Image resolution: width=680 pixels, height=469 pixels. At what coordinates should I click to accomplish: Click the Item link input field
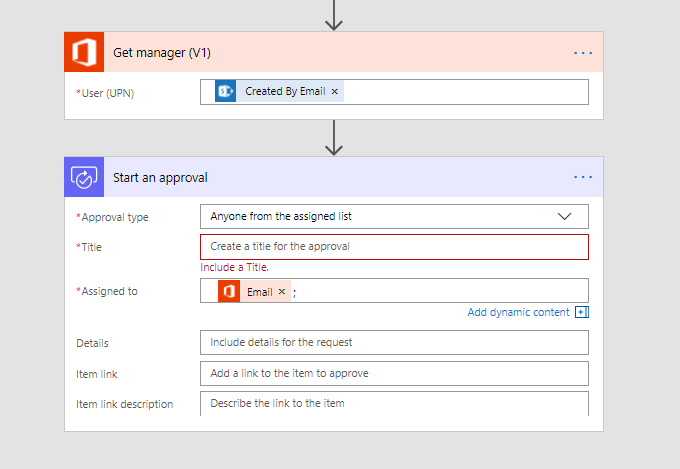394,374
